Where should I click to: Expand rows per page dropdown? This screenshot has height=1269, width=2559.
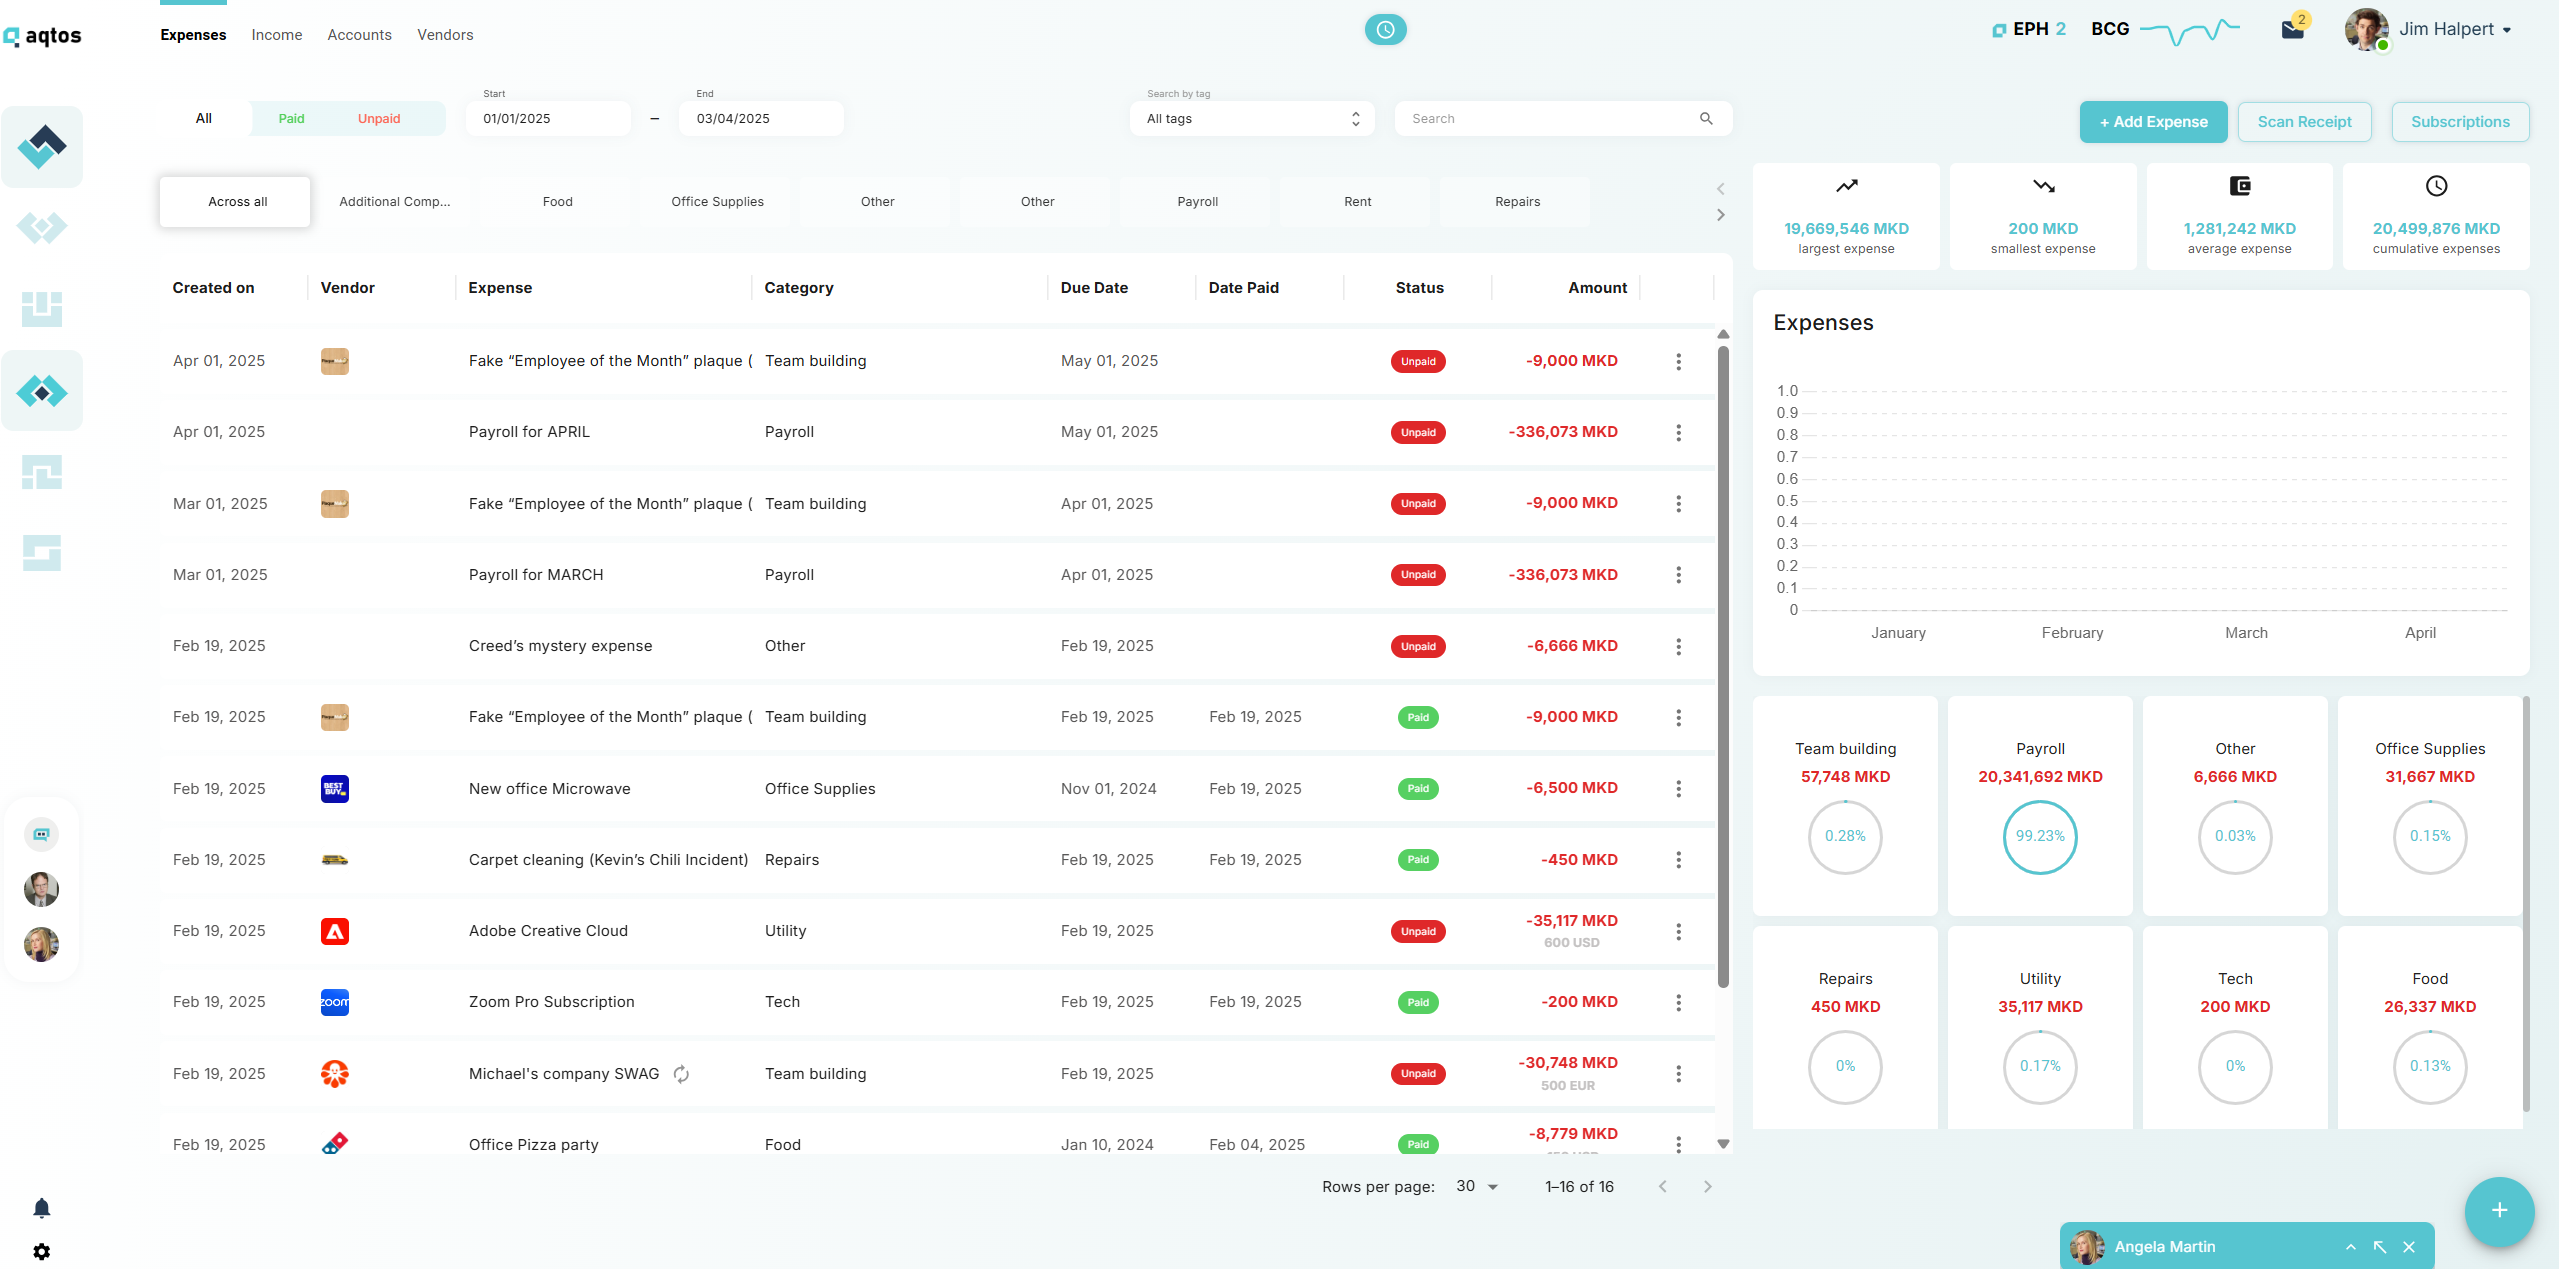(1477, 1187)
